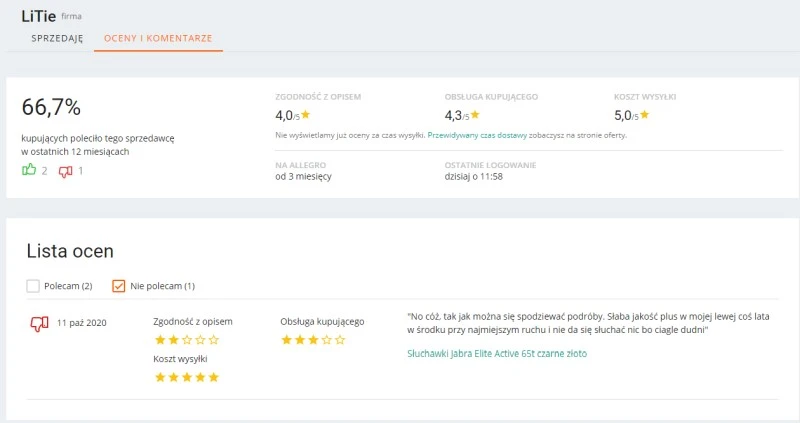Viewport: 800px width, 423px height.
Task: Click the star next to 4,0 rating
Action: [306, 115]
